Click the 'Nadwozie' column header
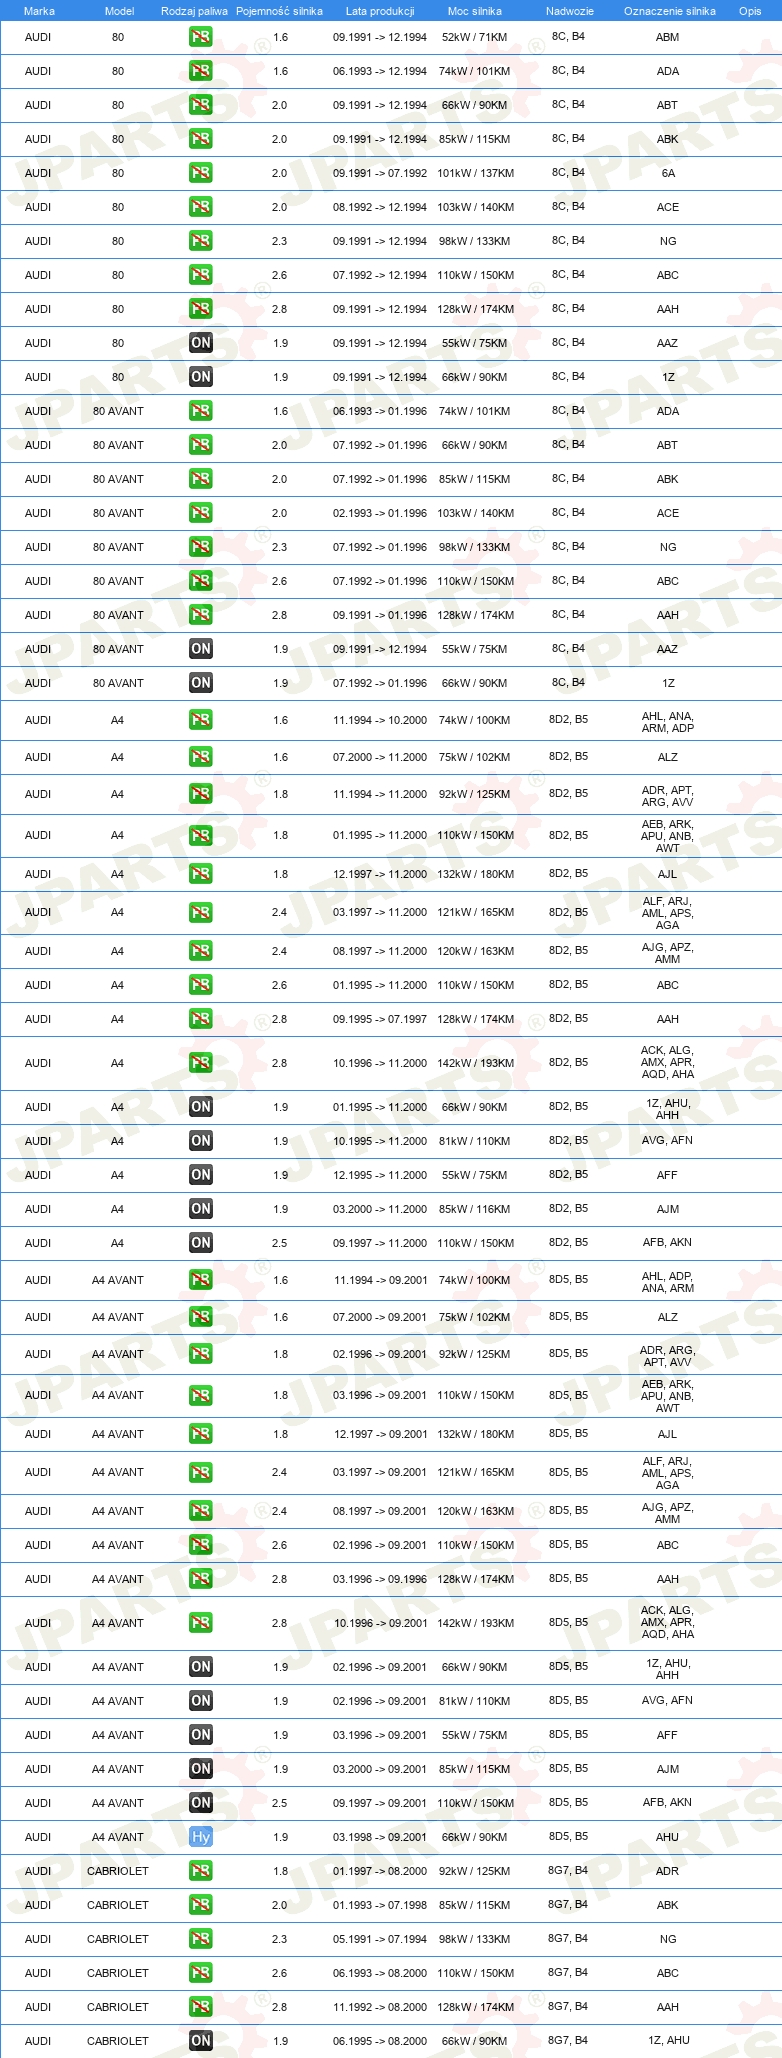The width and height of the screenshot is (782, 2058). coord(570,11)
